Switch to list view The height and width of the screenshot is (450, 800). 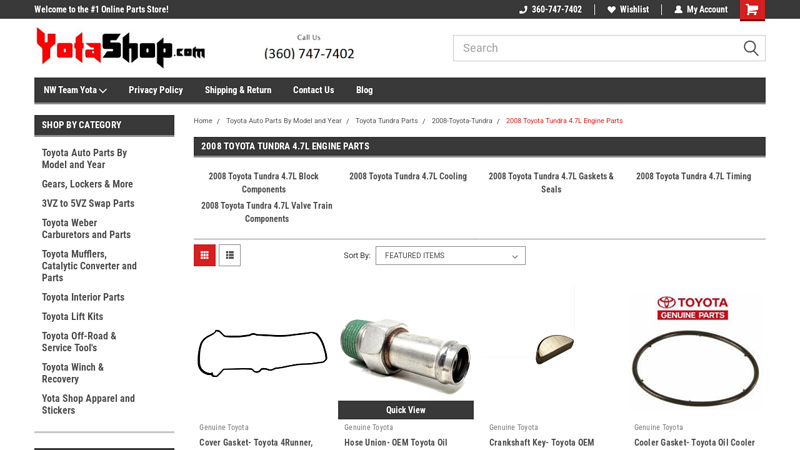coord(230,255)
